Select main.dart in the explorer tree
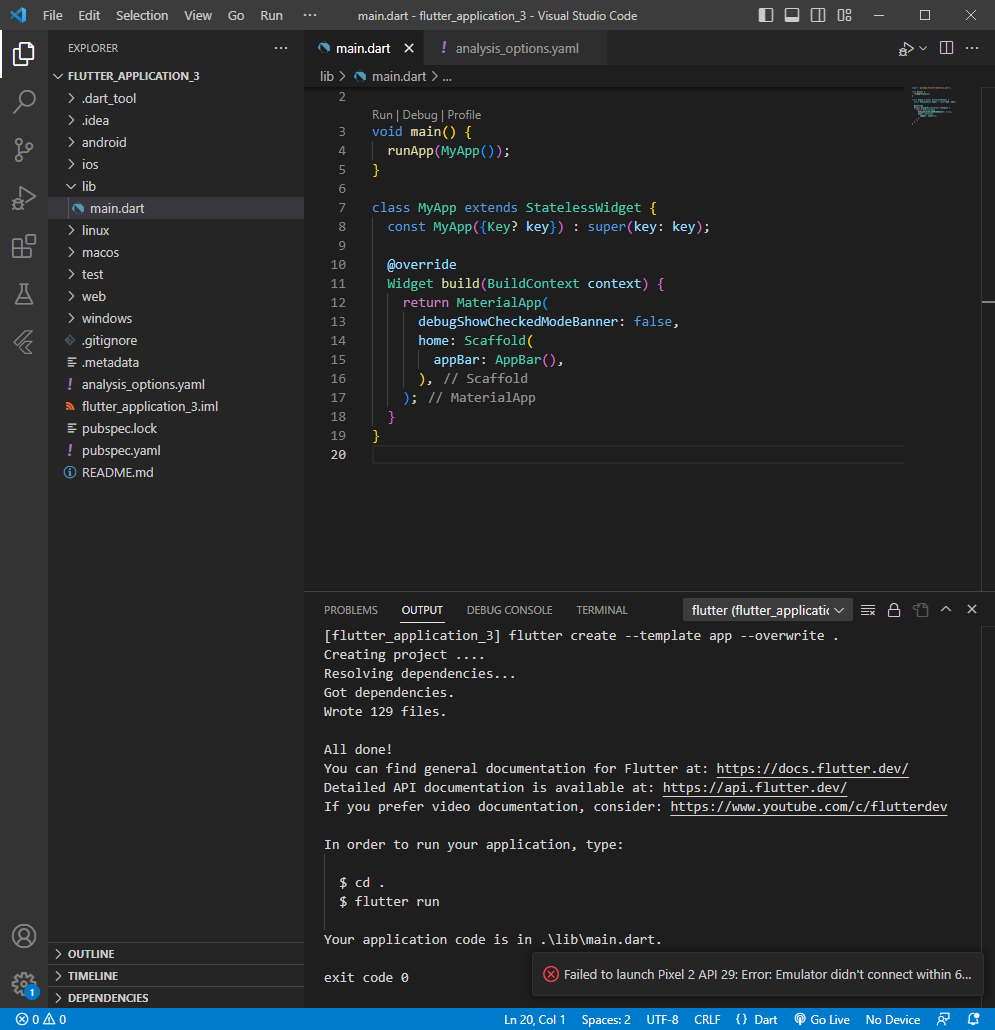 (x=176, y=208)
